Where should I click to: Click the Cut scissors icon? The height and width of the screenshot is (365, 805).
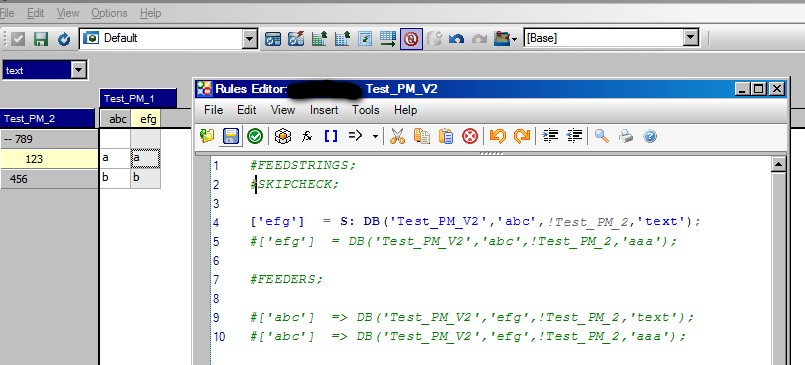[x=397, y=136]
